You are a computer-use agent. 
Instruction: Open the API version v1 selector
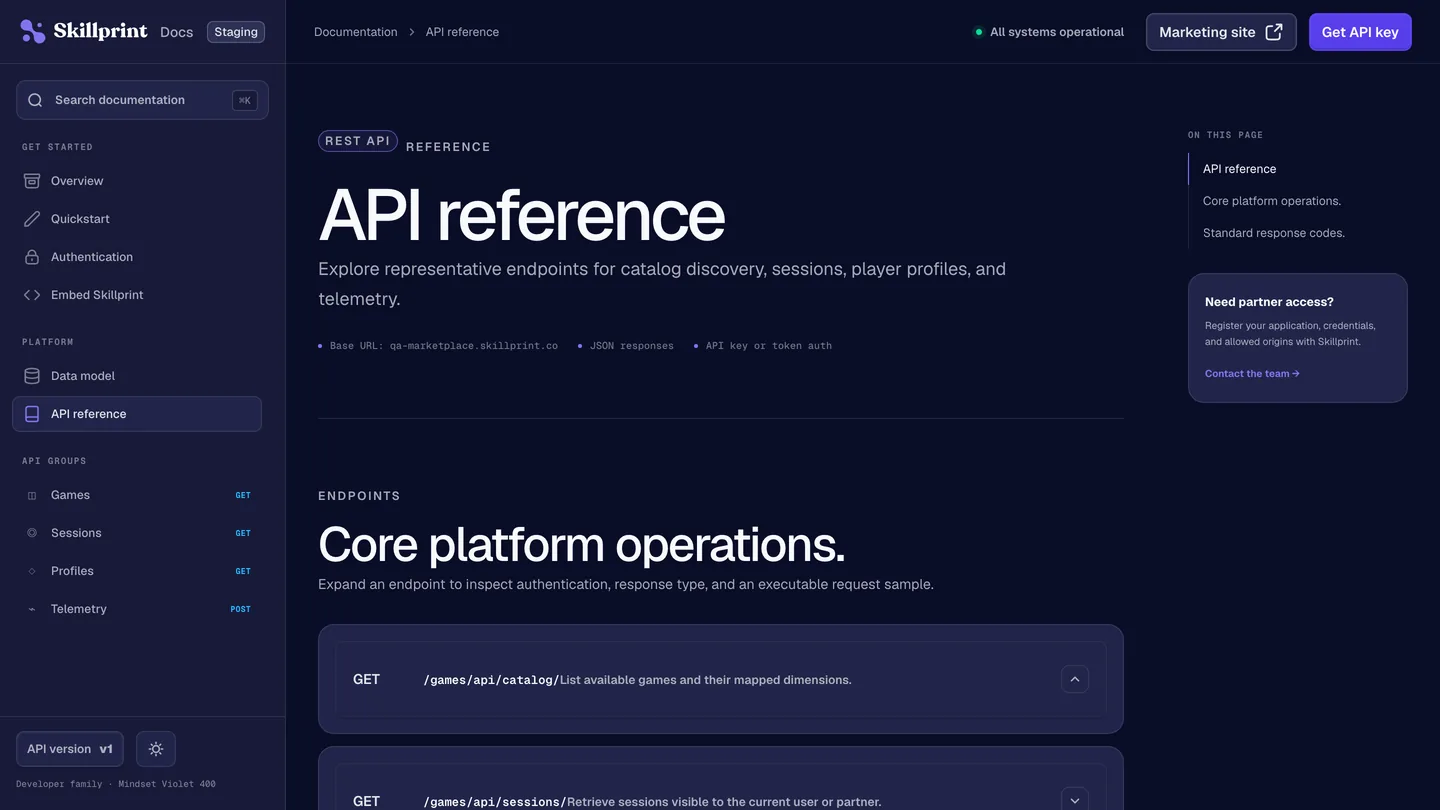pyautogui.click(x=70, y=749)
